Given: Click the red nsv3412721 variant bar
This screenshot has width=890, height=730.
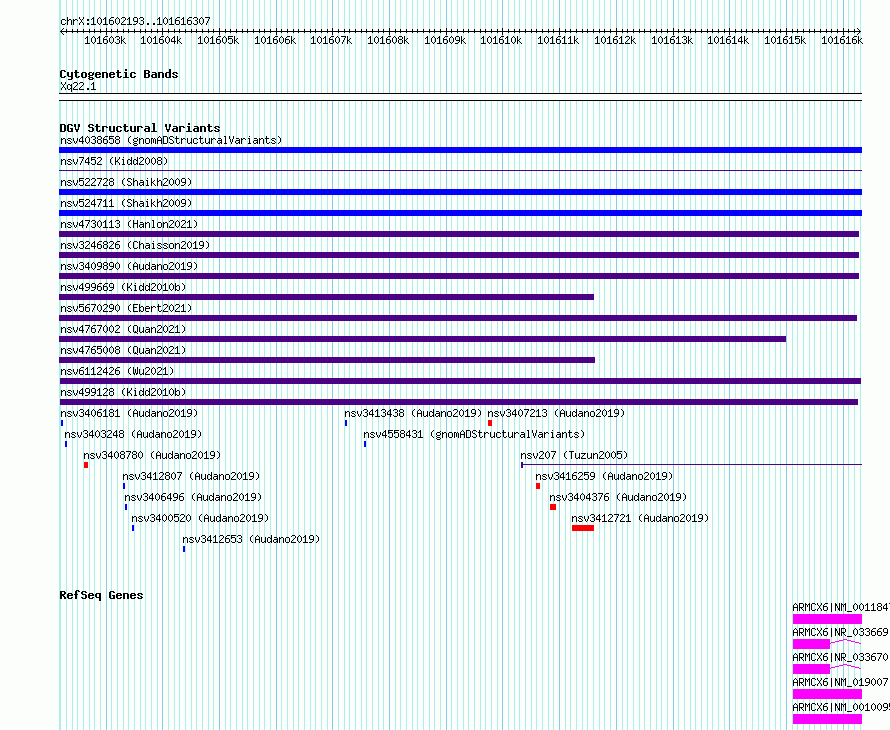Looking at the screenshot, I should click(583, 528).
